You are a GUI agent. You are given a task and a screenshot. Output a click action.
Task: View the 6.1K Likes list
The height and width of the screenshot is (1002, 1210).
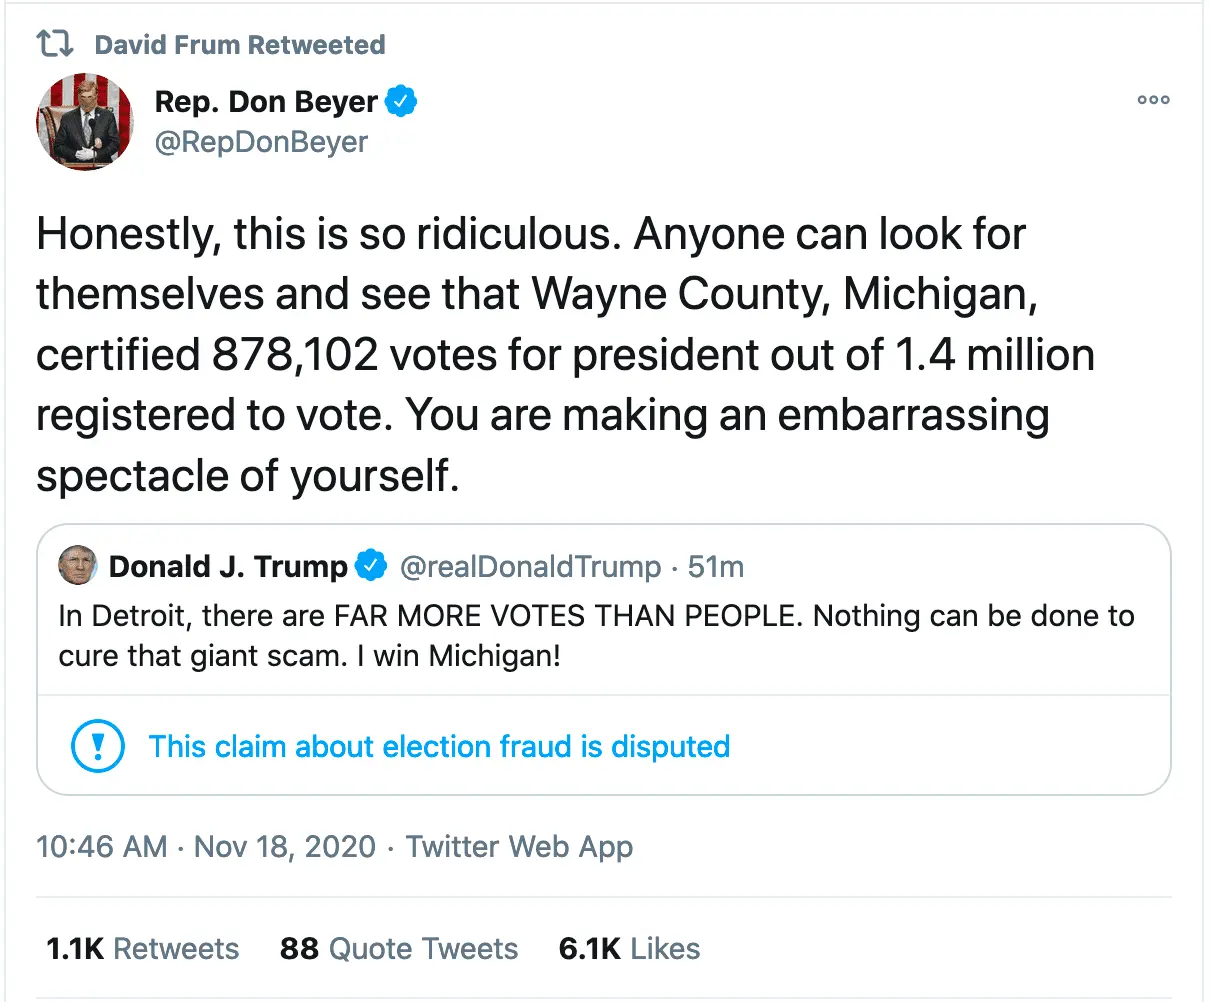point(629,948)
